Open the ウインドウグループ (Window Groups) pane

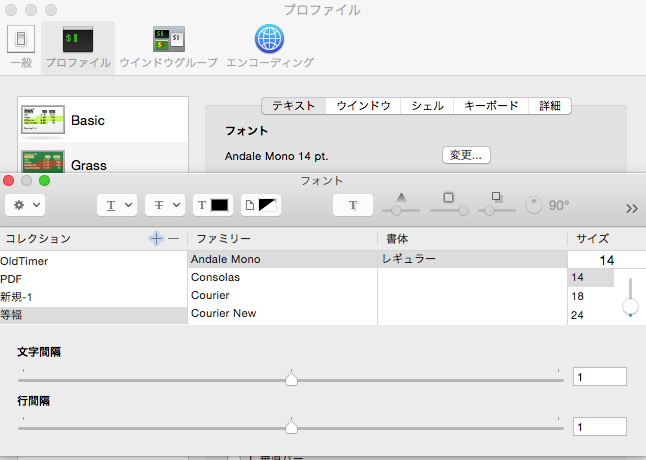(x=168, y=44)
